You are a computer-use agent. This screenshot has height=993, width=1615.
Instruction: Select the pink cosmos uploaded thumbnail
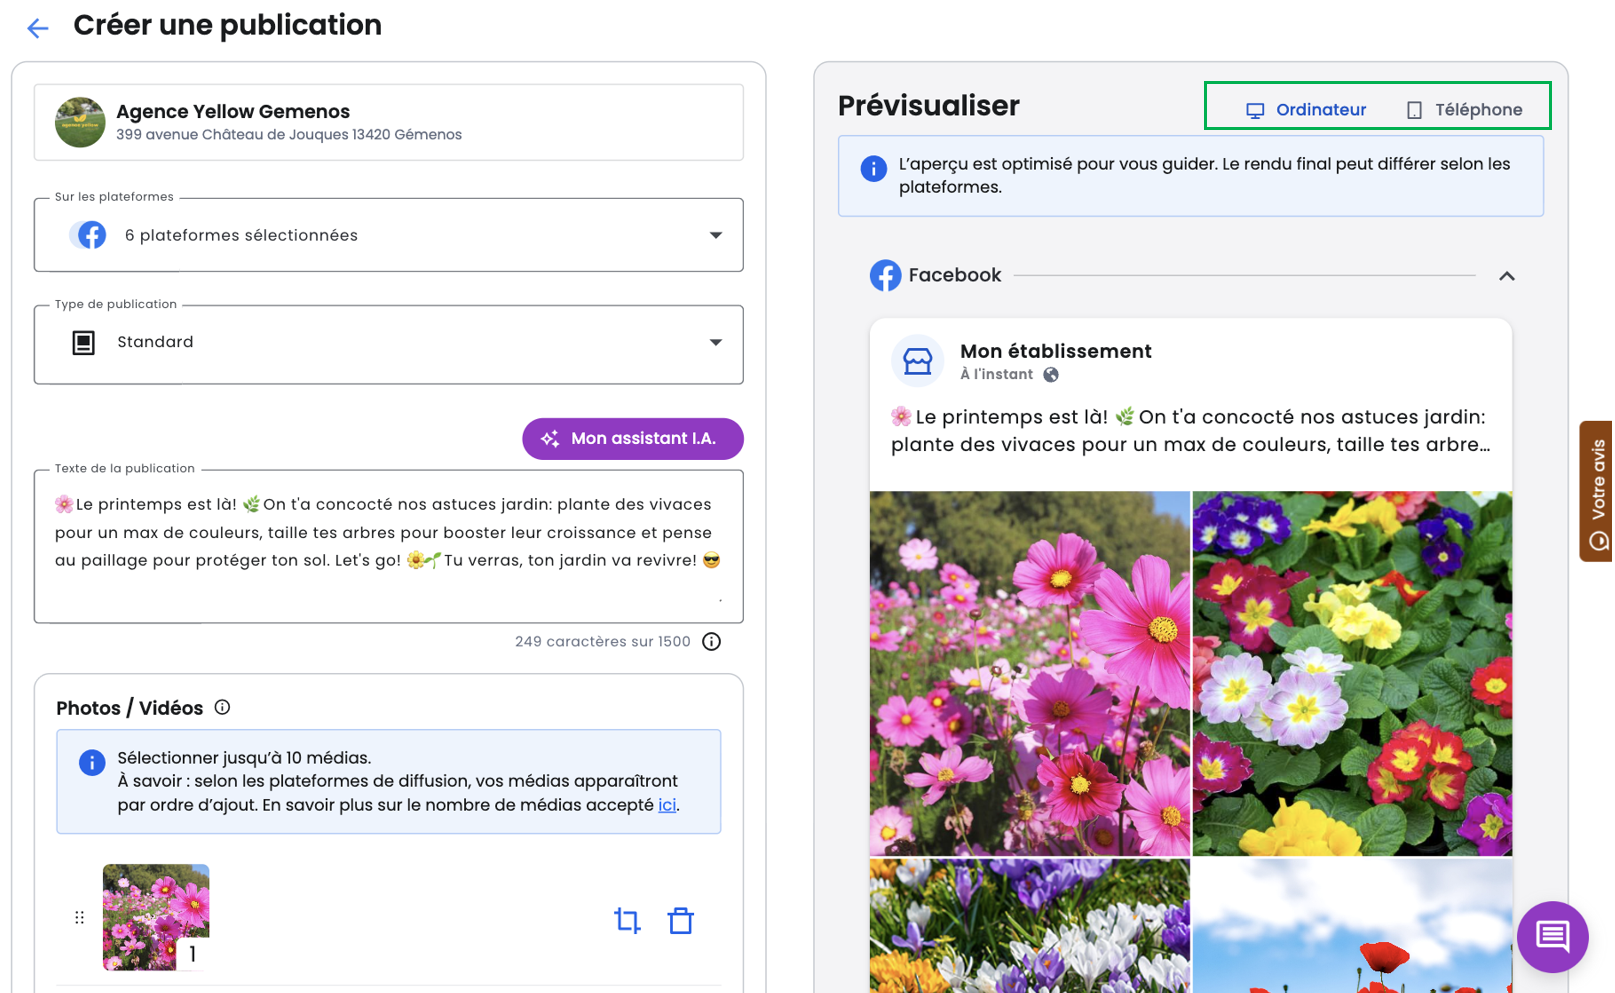pyautogui.click(x=156, y=916)
